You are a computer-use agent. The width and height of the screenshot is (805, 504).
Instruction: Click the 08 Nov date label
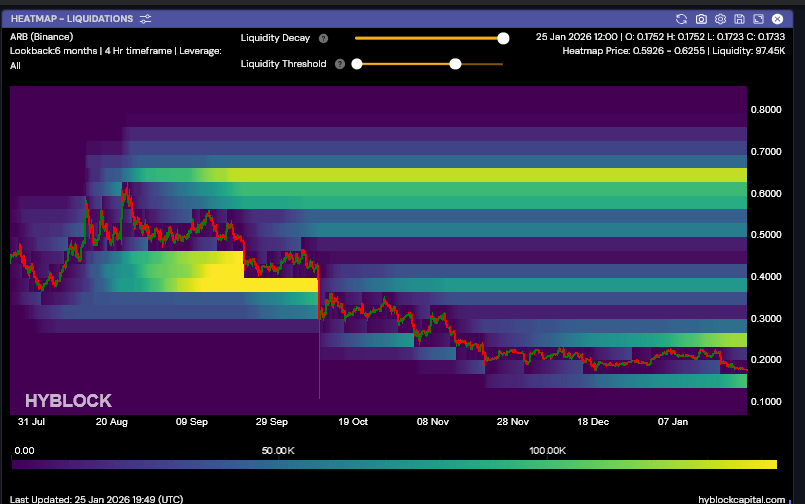[x=433, y=422]
